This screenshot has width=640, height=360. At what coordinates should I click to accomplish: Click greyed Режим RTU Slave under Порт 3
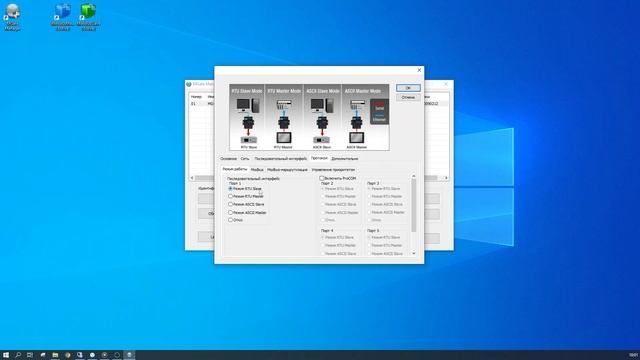click(384, 189)
